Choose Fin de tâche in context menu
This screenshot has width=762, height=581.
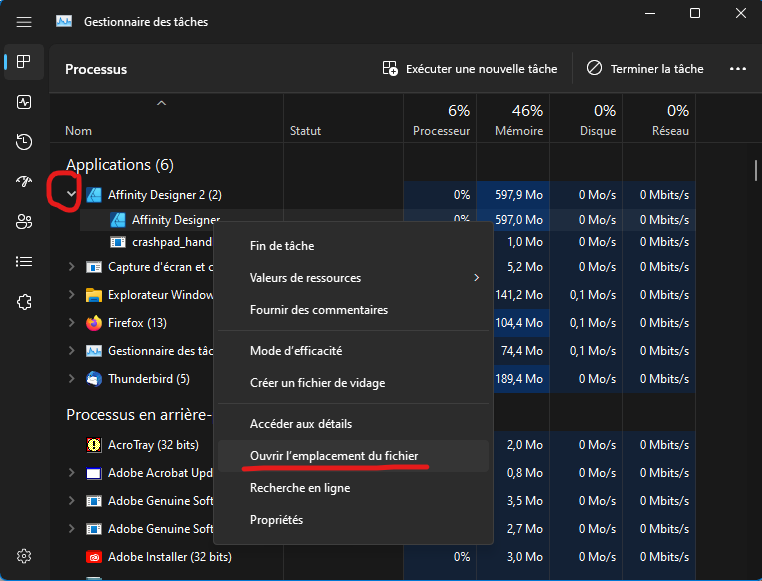353,246
